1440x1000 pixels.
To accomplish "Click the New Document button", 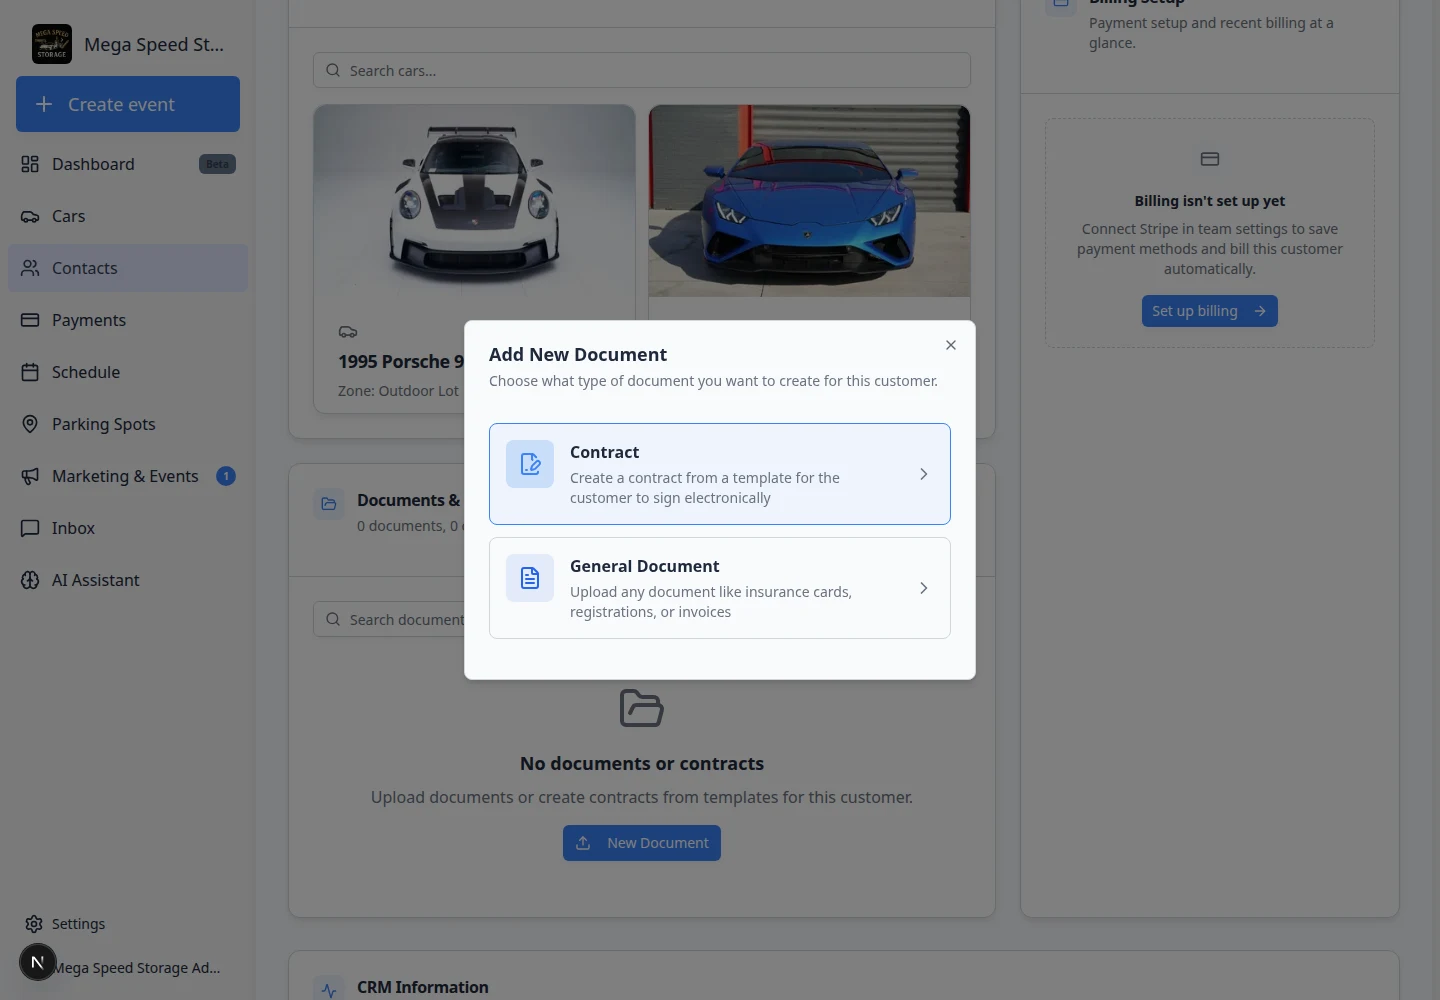I will point(642,843).
